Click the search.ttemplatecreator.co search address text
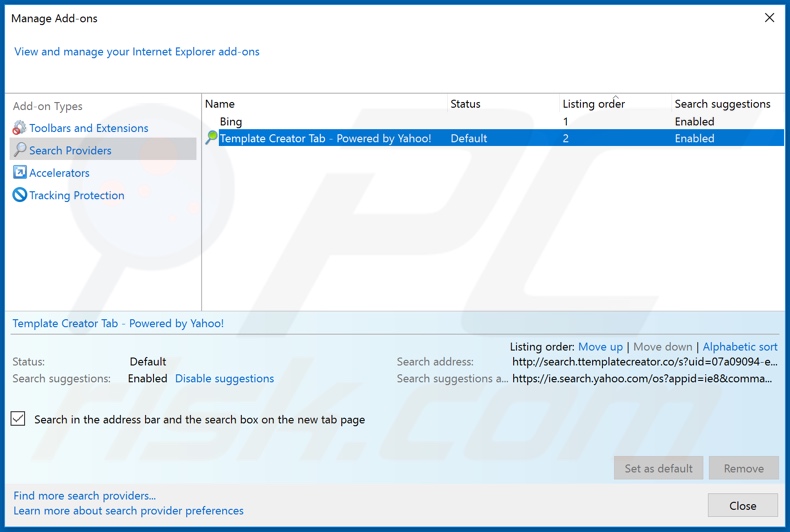The height and width of the screenshot is (532, 790). pos(645,362)
